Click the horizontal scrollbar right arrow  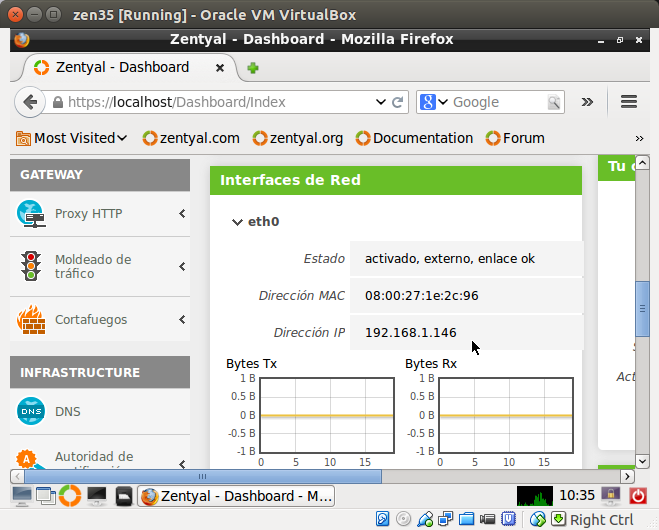click(x=627, y=476)
